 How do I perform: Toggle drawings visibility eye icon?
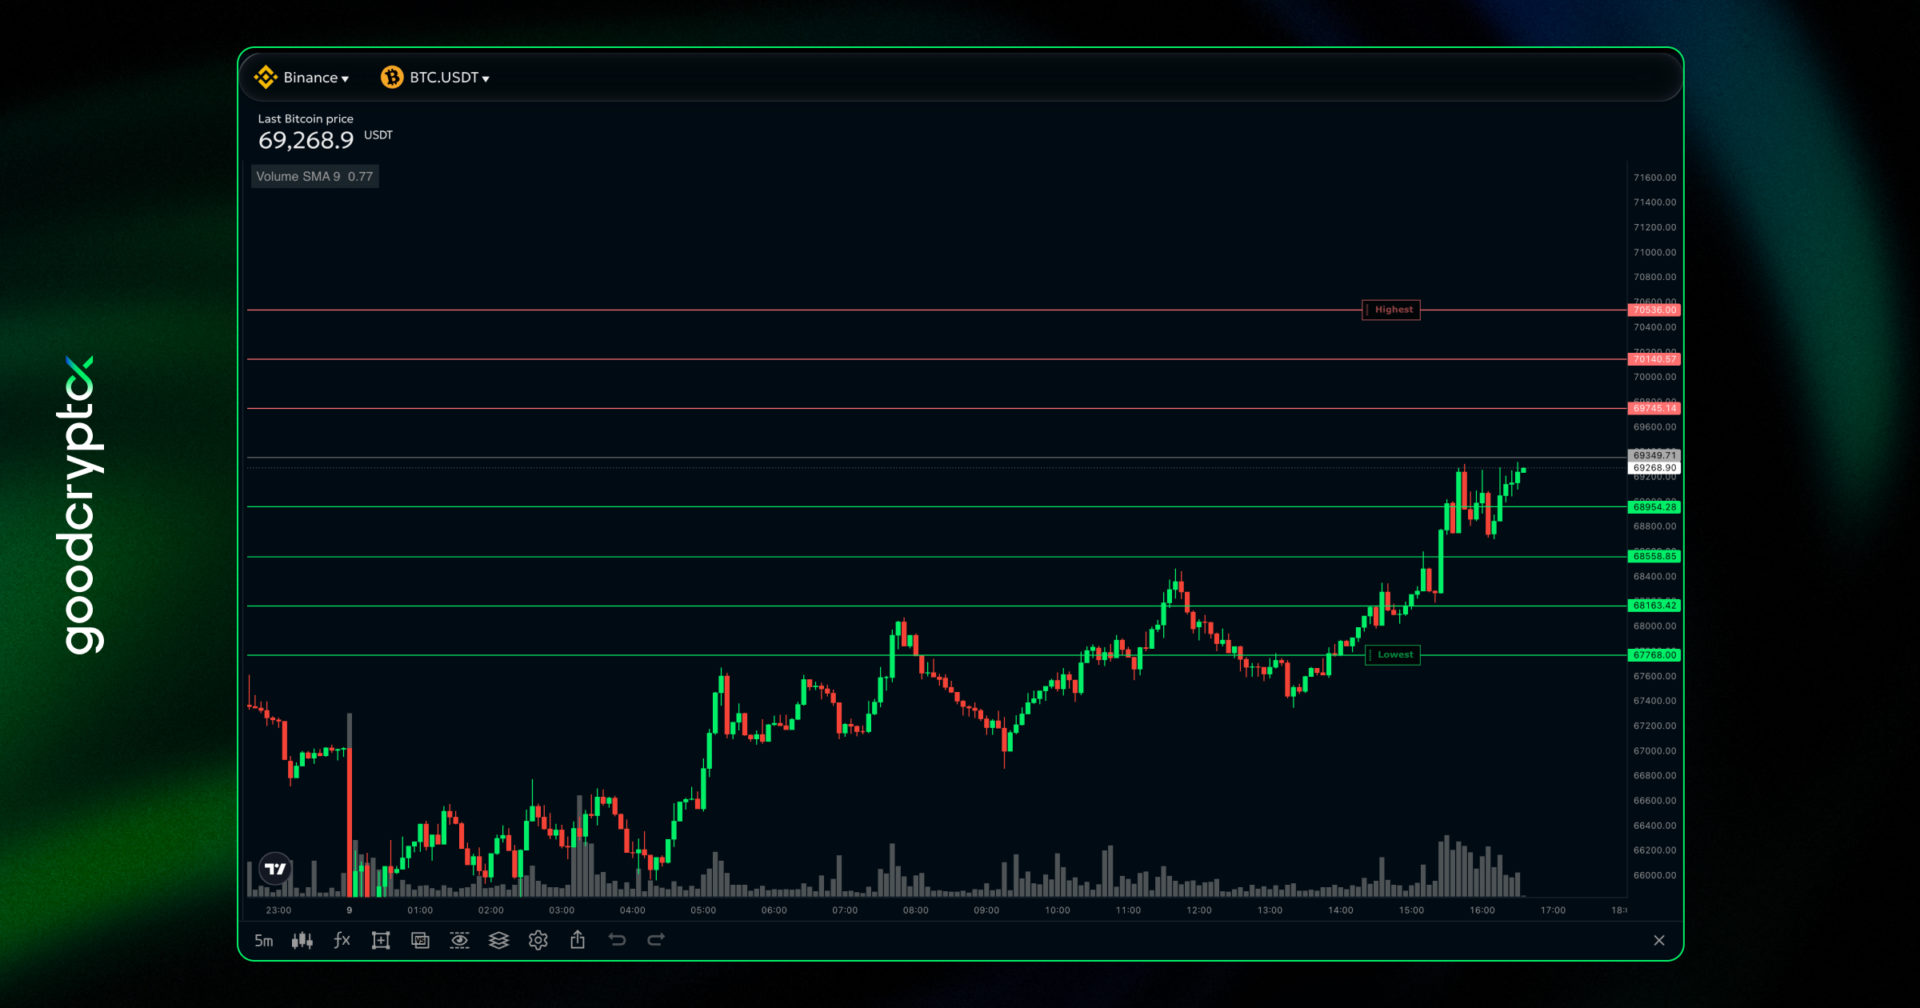tap(459, 940)
